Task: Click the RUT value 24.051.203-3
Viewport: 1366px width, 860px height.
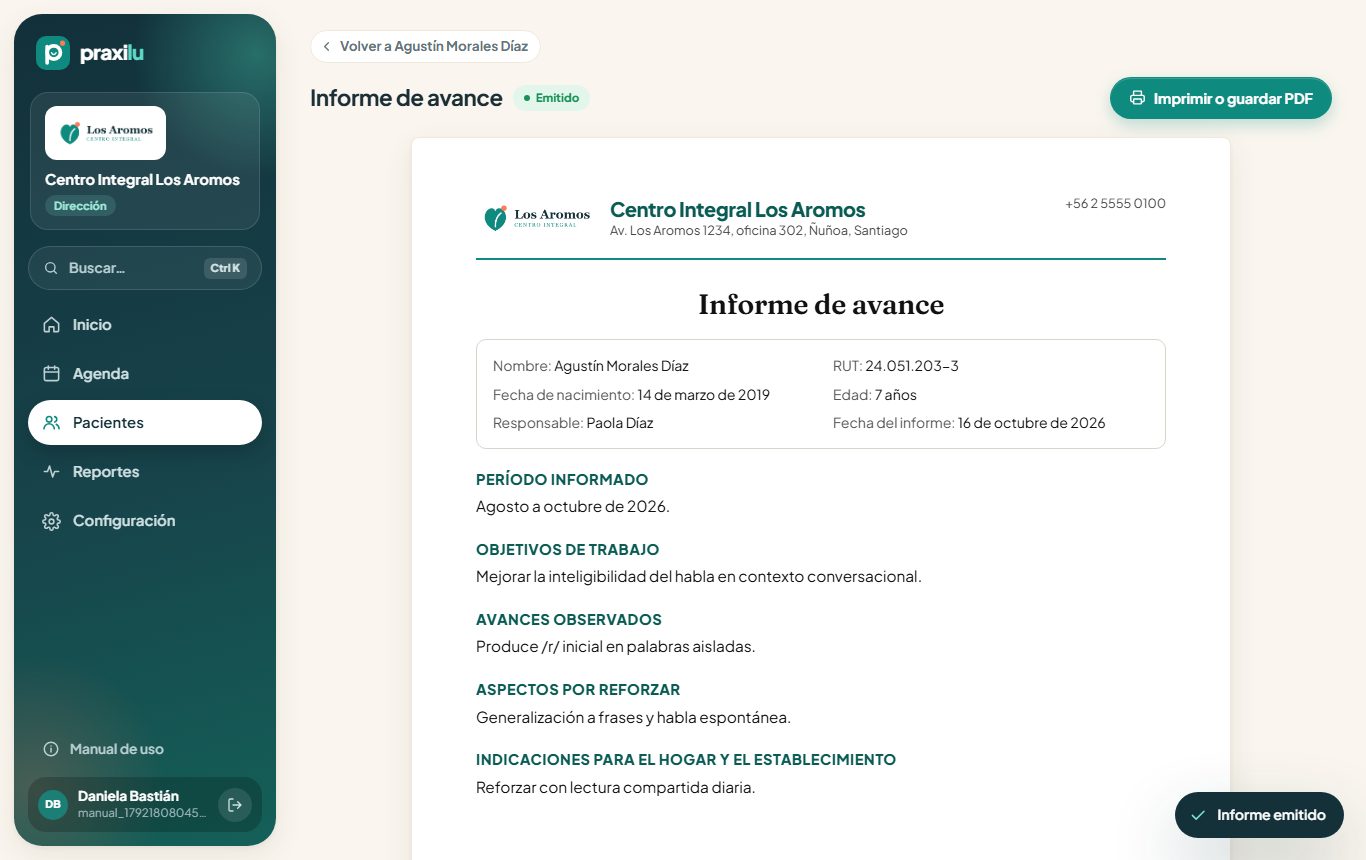Action: [x=912, y=366]
